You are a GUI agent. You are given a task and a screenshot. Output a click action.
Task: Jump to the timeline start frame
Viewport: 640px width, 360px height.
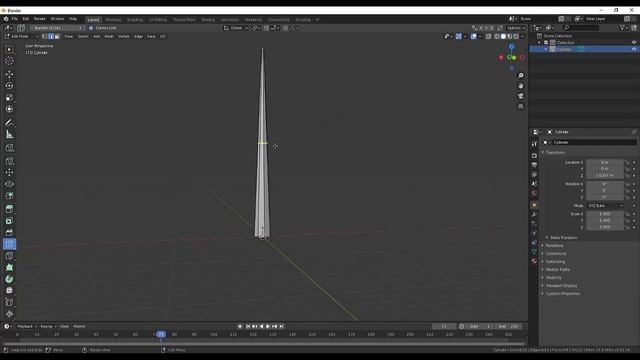pos(248,327)
